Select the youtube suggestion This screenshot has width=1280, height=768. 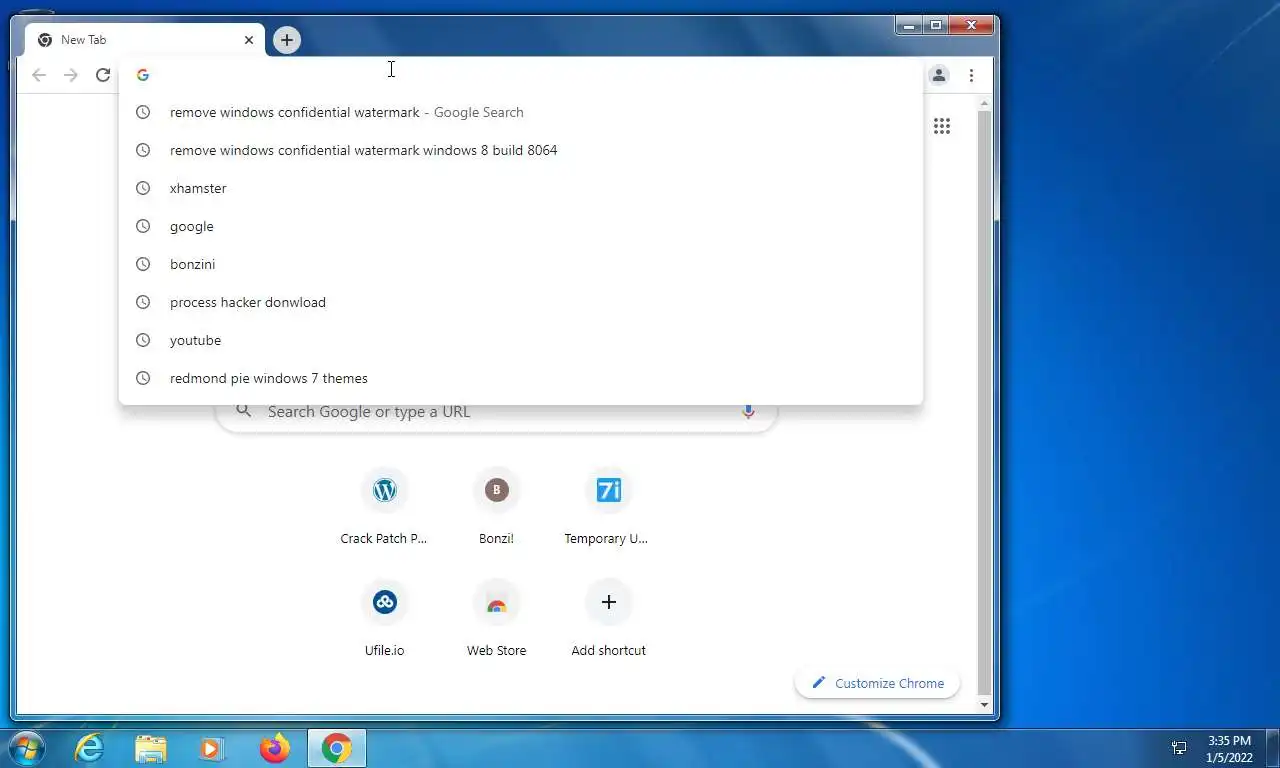coord(521,340)
